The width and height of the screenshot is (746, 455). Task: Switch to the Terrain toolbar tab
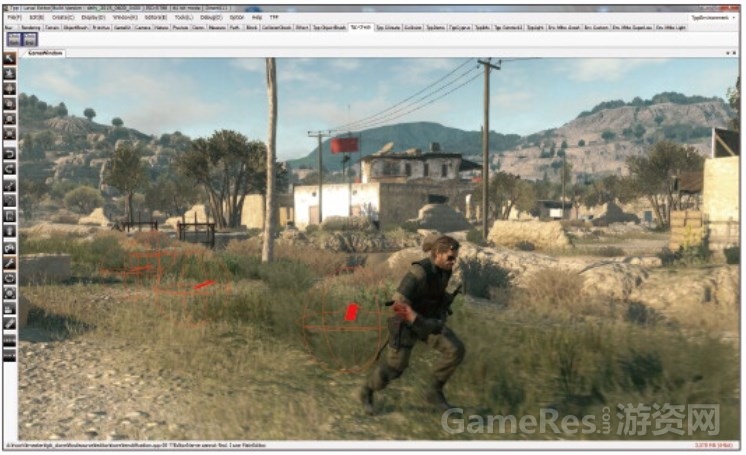53,28
